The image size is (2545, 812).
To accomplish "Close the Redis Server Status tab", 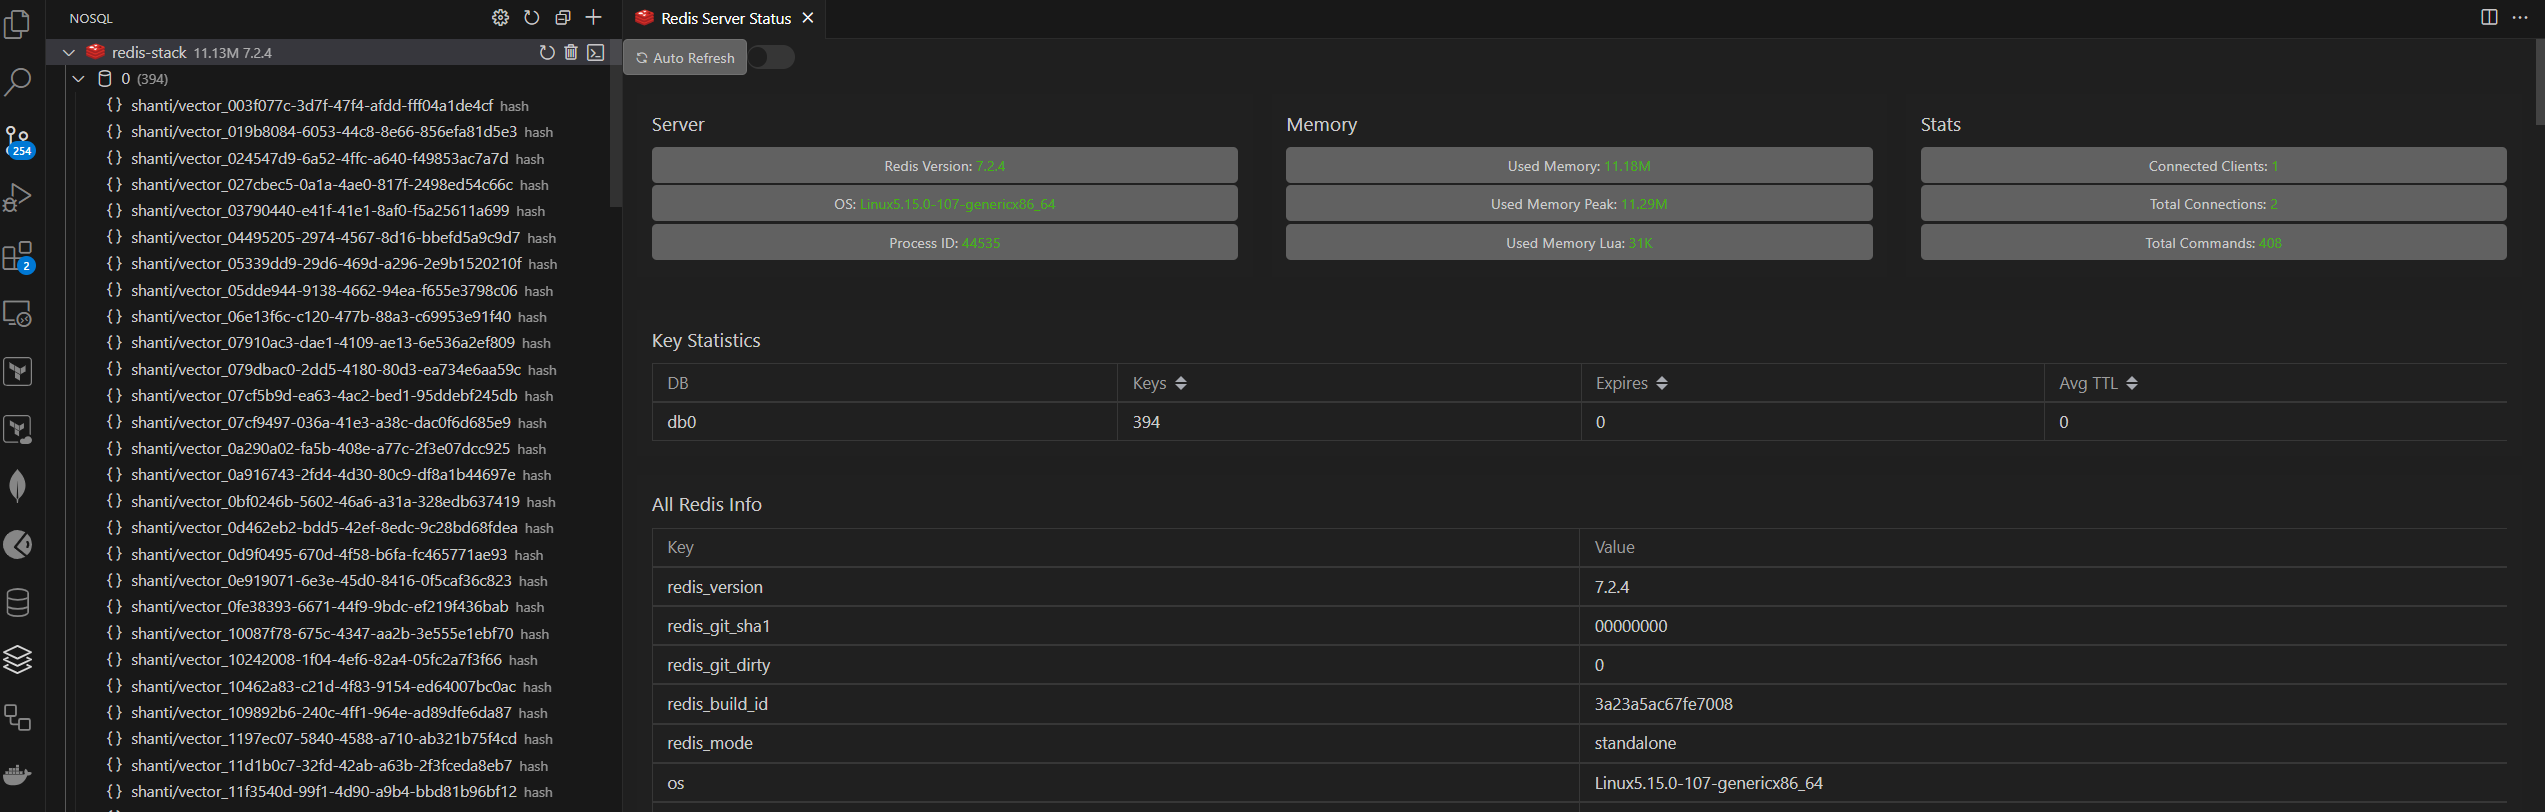I will (x=808, y=18).
